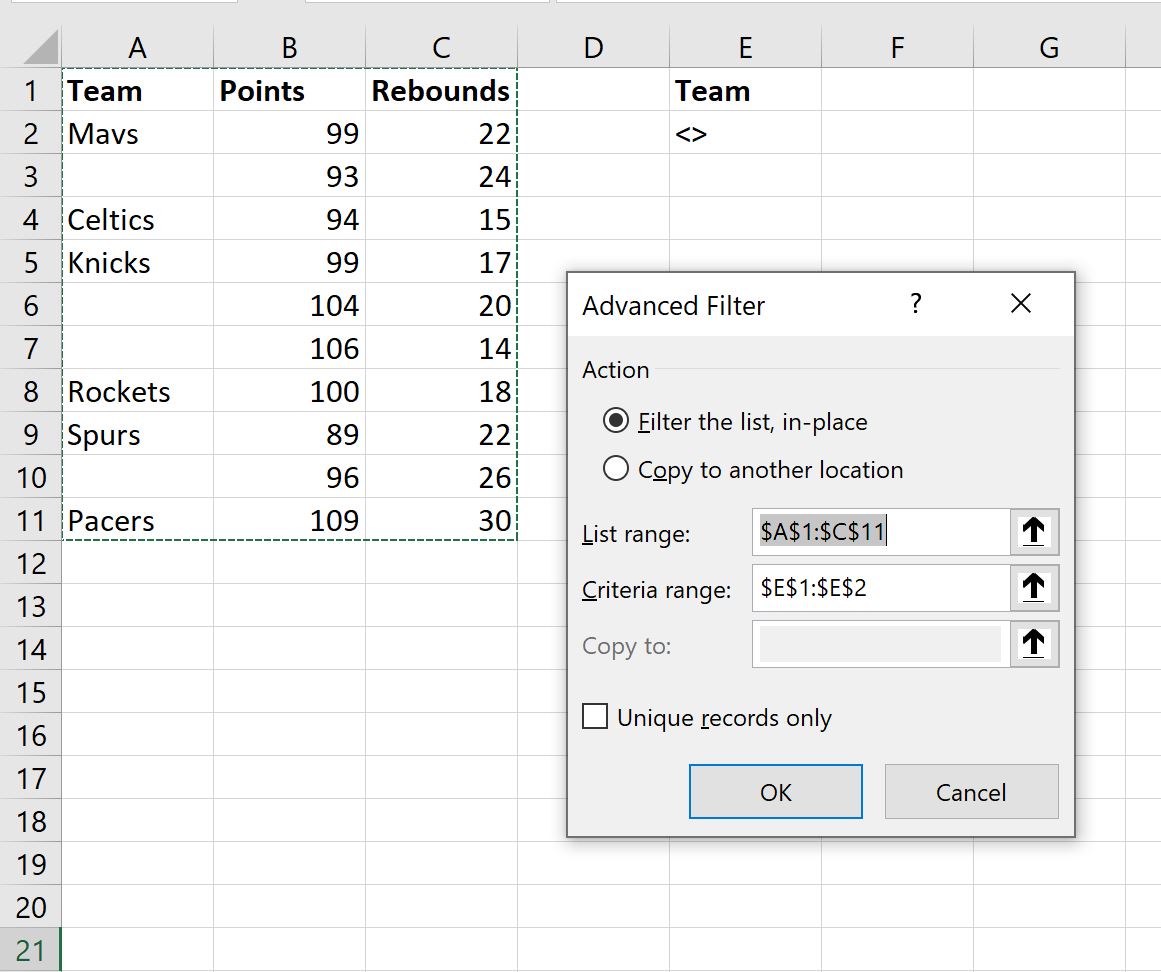
Task: Enable 'Unique records only'
Action: 595,716
